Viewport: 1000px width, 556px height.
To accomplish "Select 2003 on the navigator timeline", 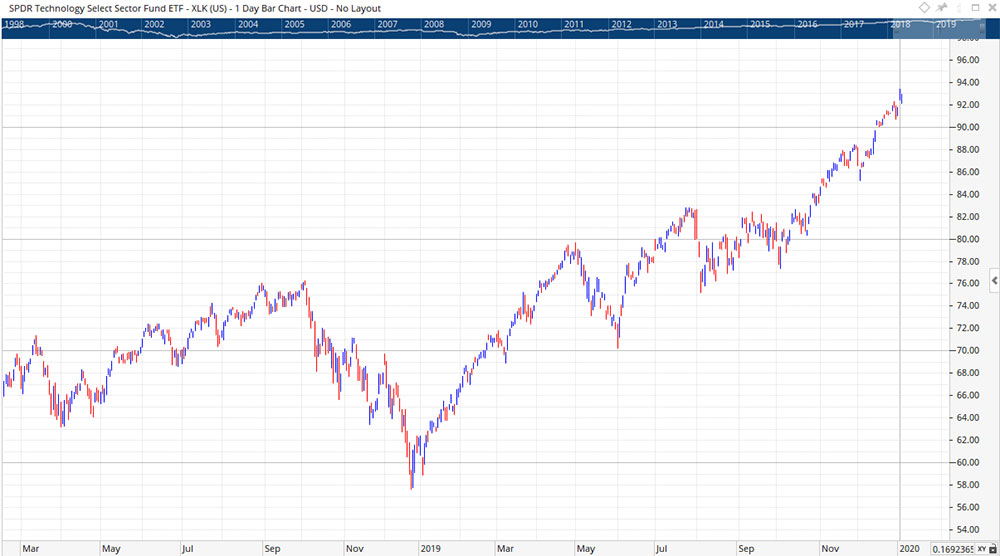I will [200, 24].
